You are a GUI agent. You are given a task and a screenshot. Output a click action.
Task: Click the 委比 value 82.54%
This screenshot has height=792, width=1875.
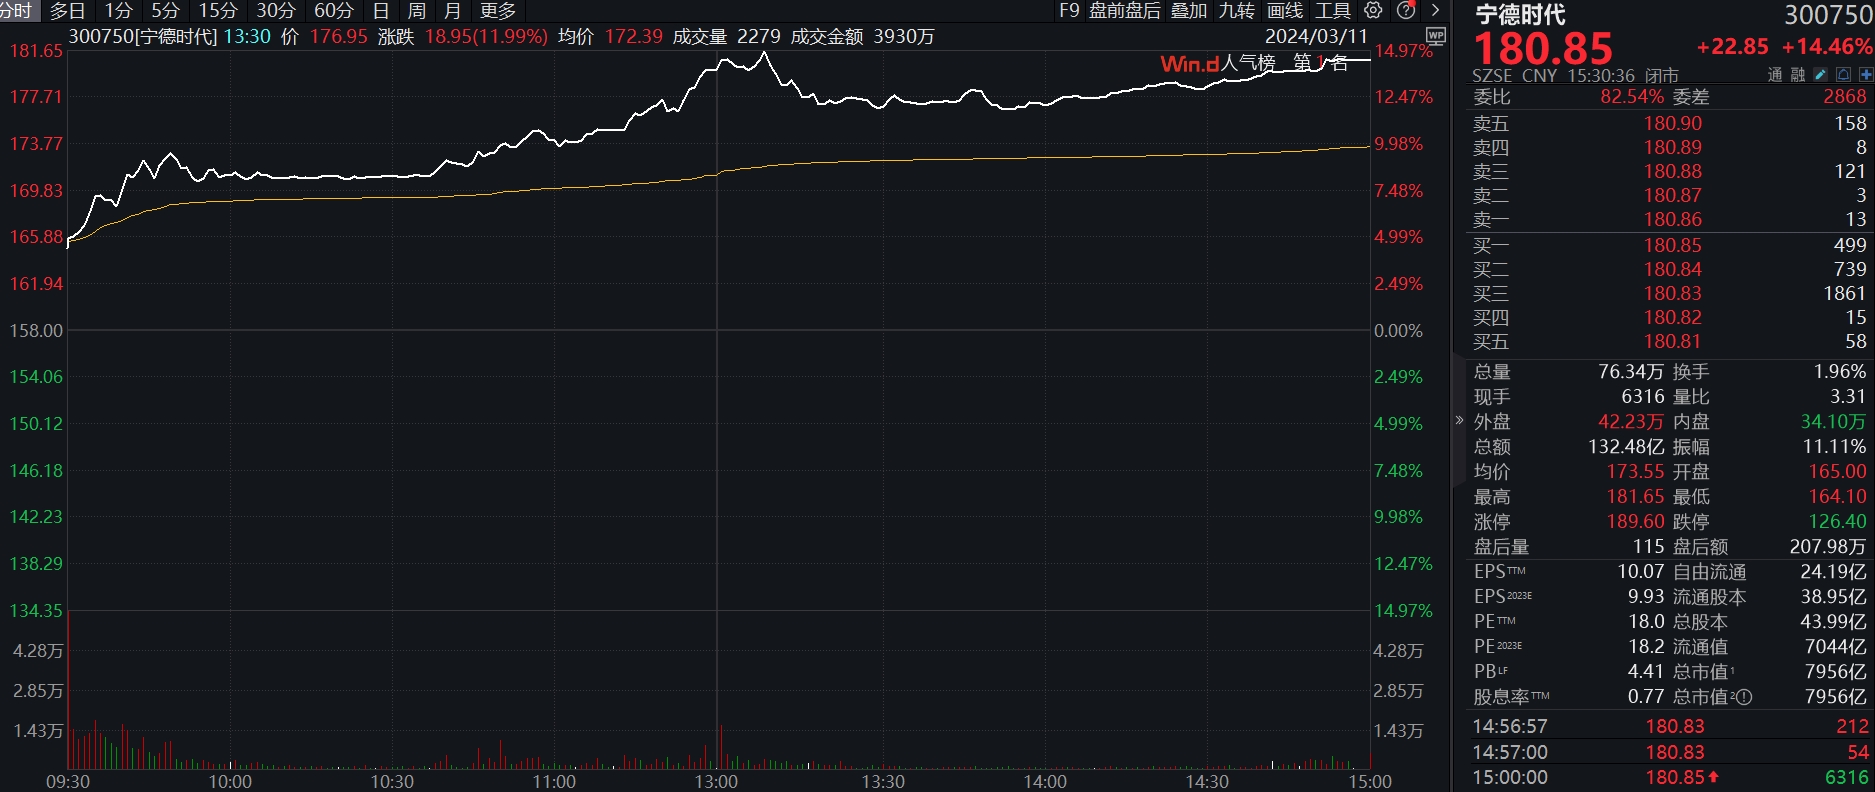1632,96
